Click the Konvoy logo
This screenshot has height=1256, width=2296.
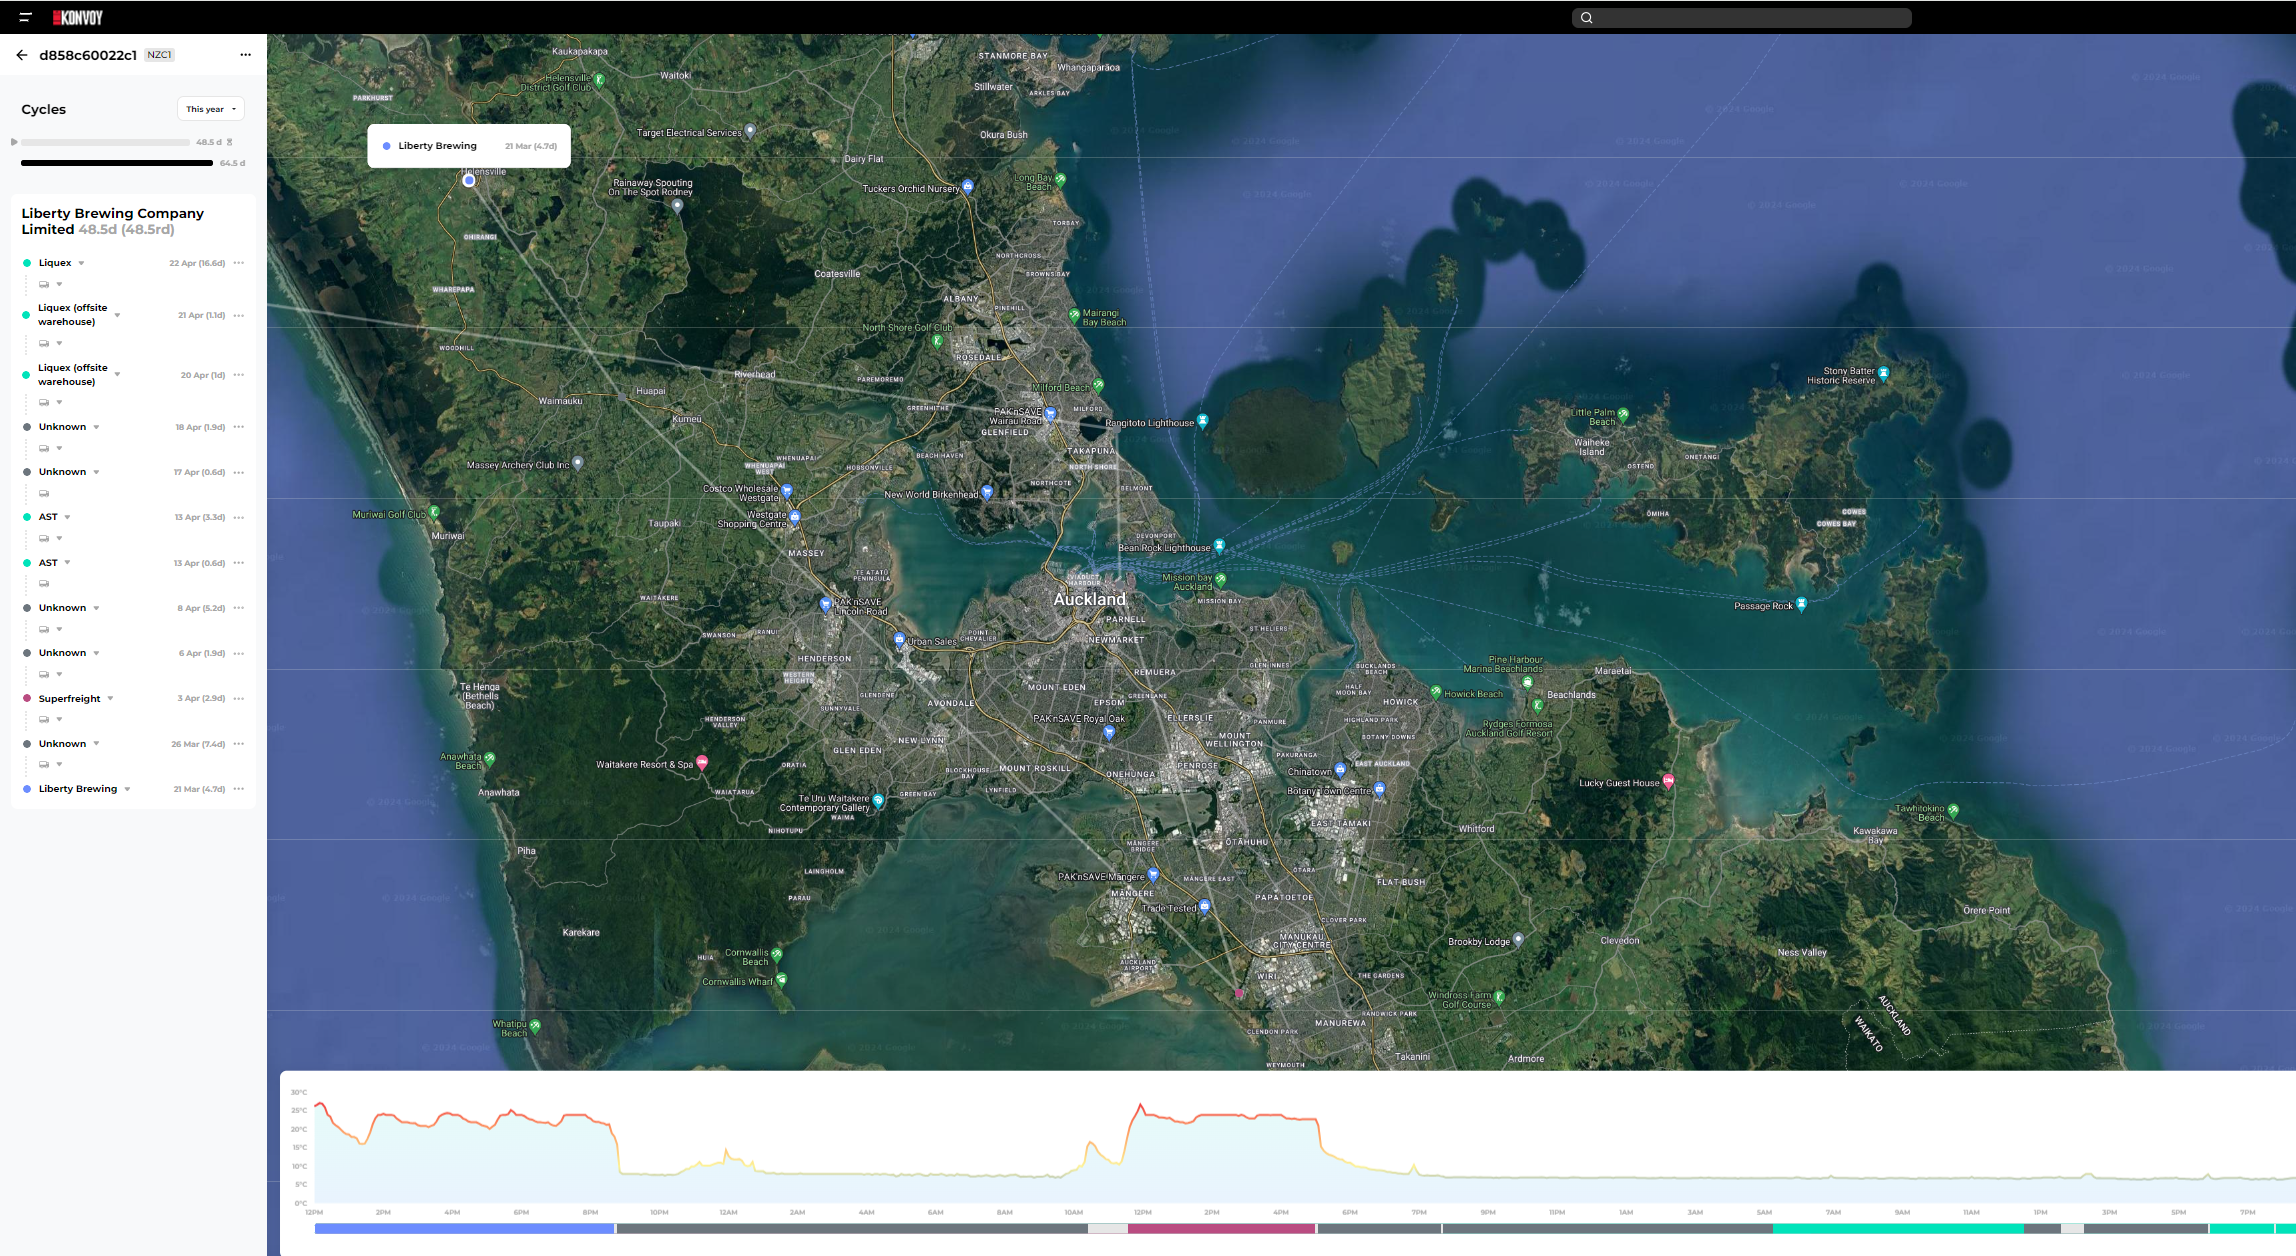[78, 17]
